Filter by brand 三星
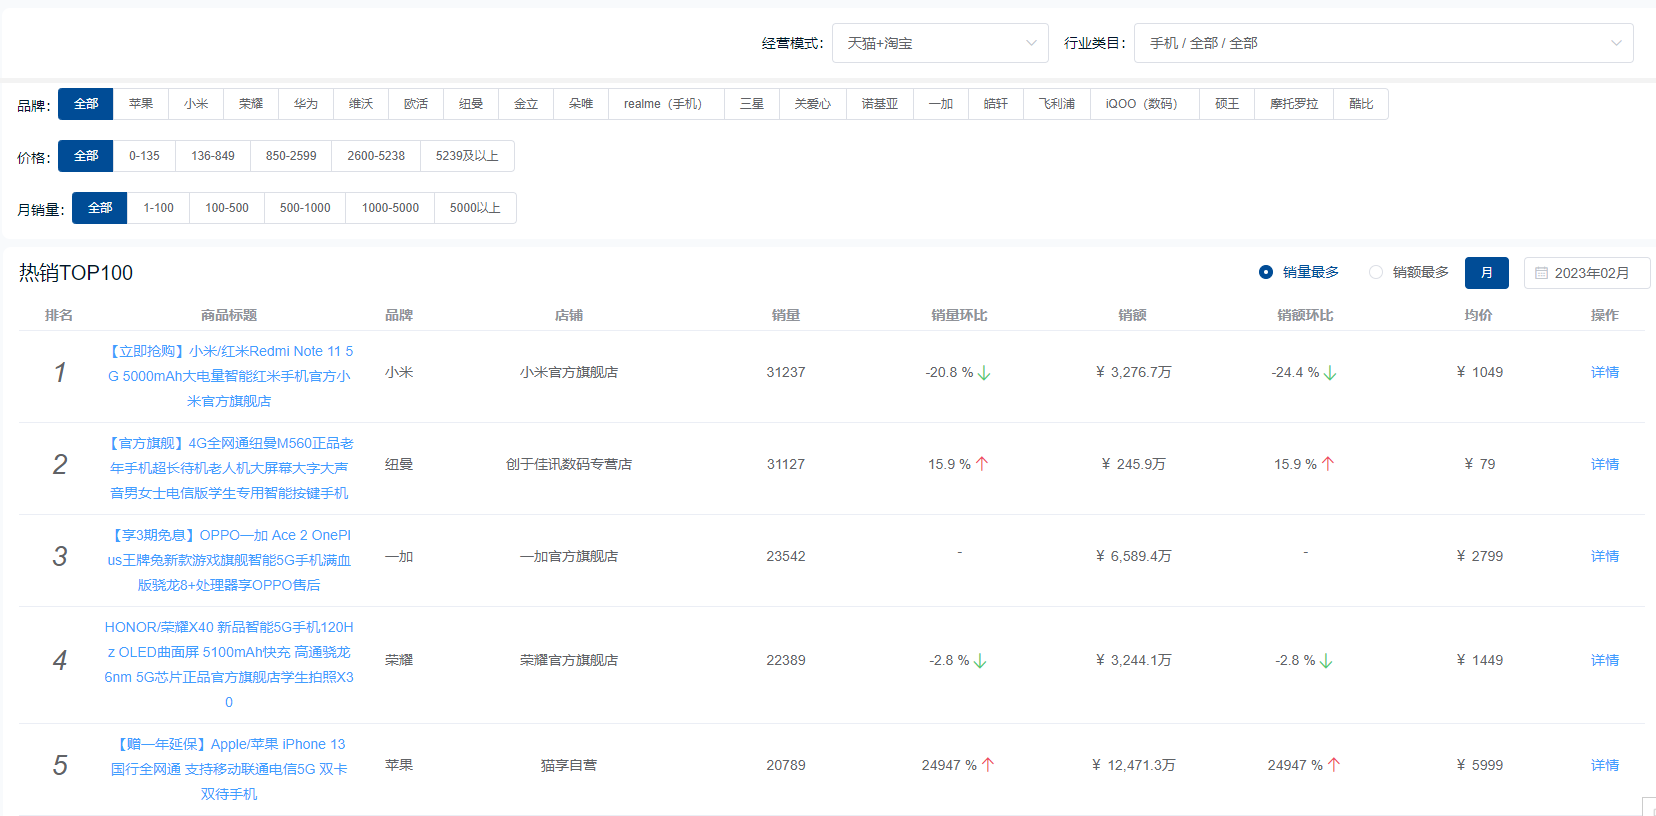1656x816 pixels. (x=752, y=104)
